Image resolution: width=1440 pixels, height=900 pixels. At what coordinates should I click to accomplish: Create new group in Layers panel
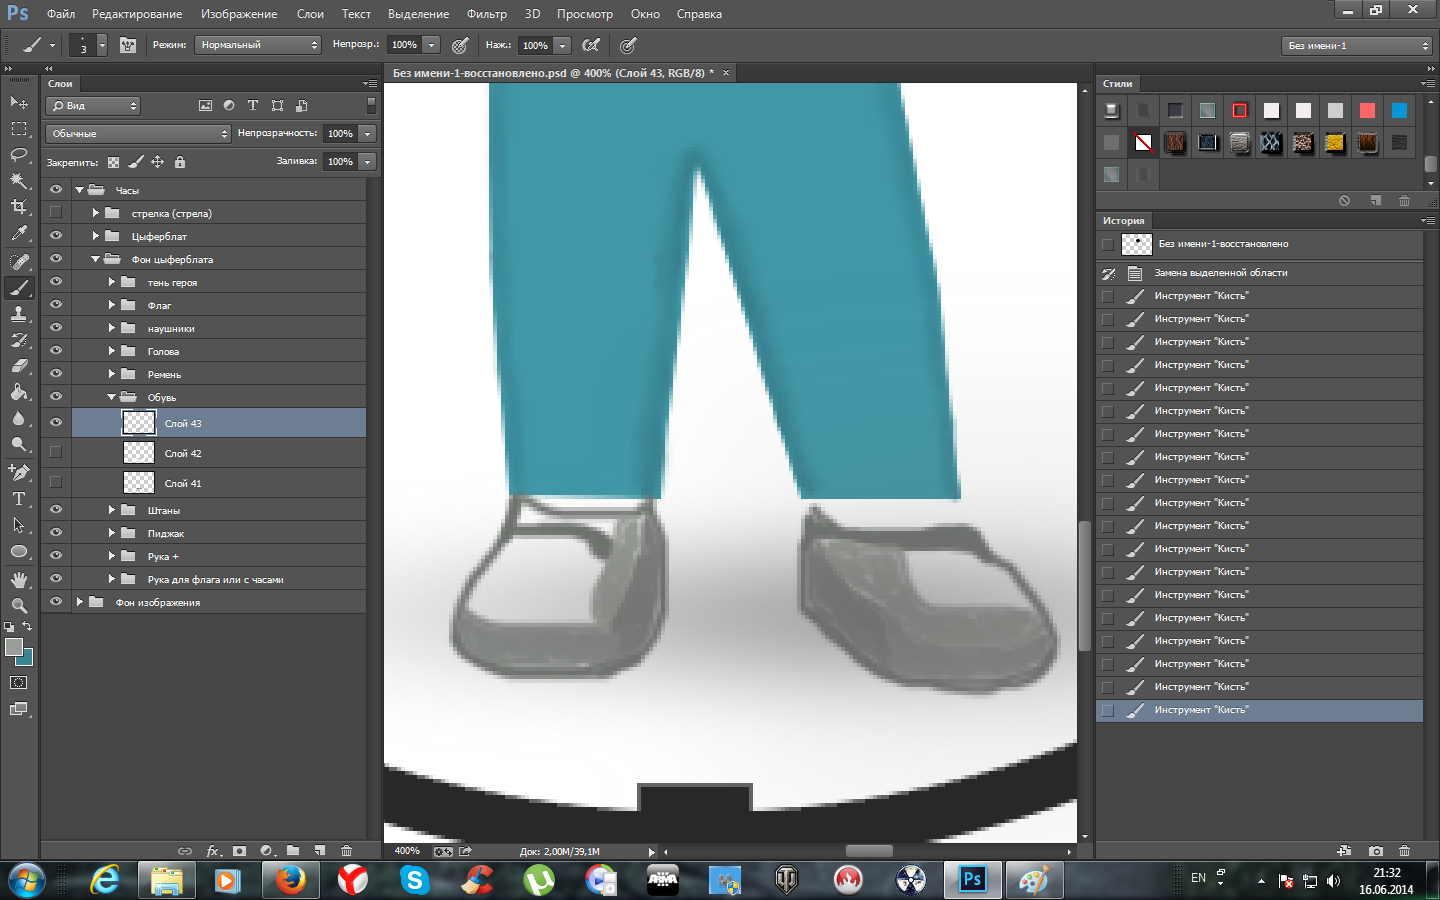293,851
